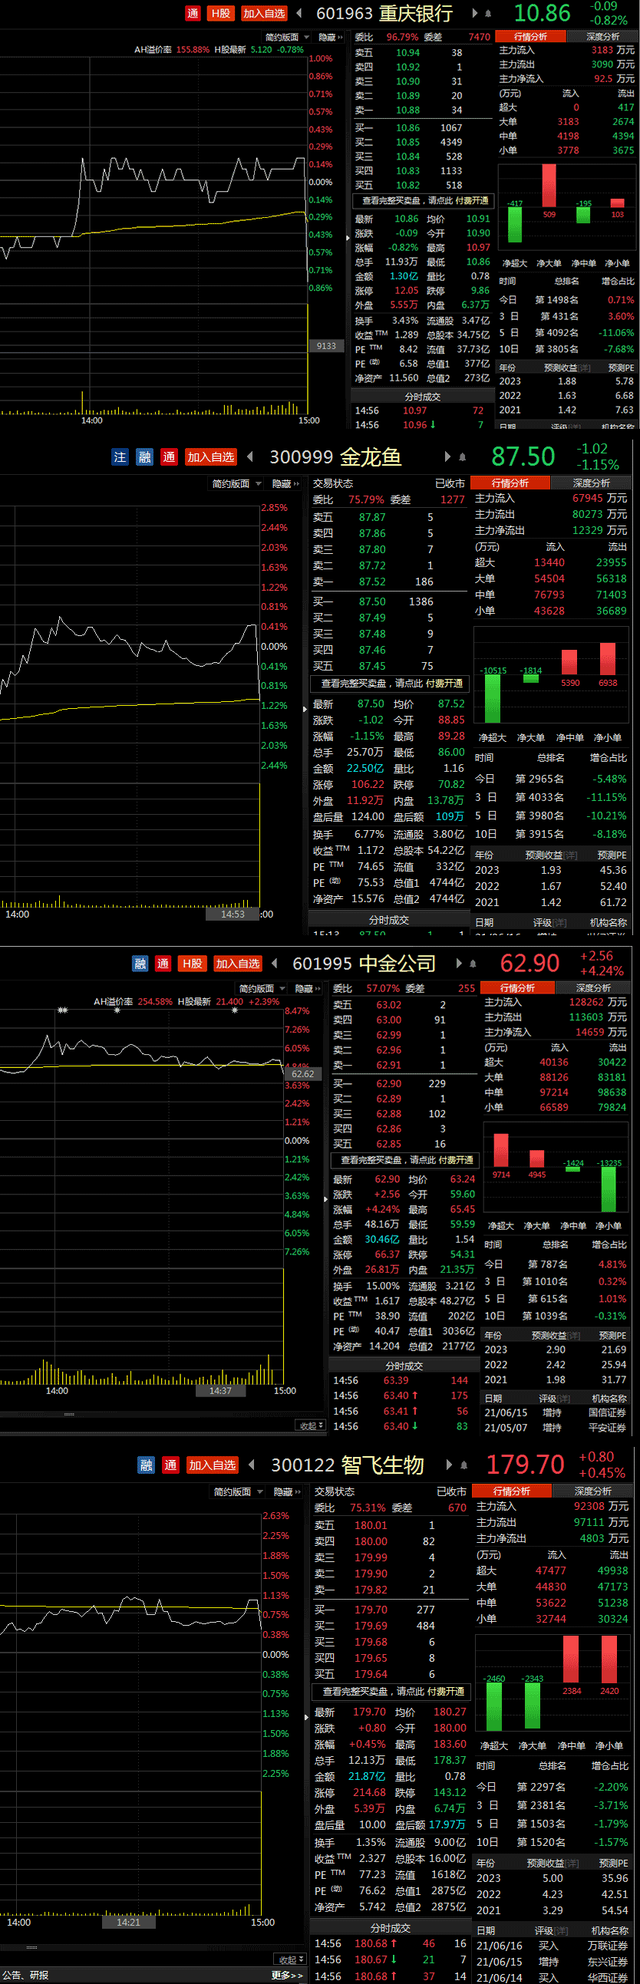The height and width of the screenshot is (1984, 640).
Task: Click the H股 badge for 重庆银行
Action: [x=220, y=13]
